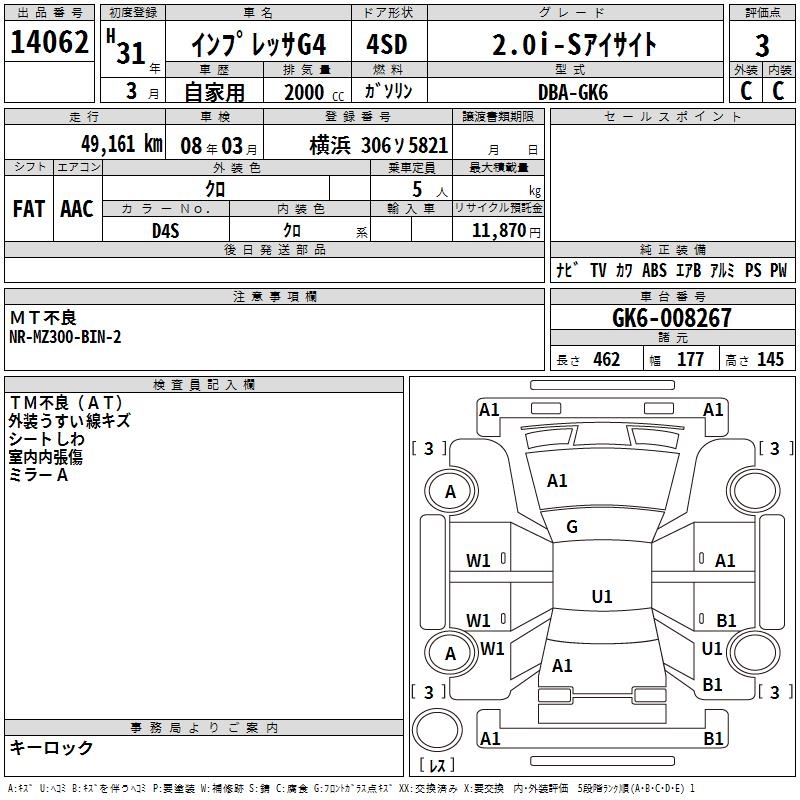Click the A1 mark on the hood
Screen dimensions: 800x800
coord(557,481)
